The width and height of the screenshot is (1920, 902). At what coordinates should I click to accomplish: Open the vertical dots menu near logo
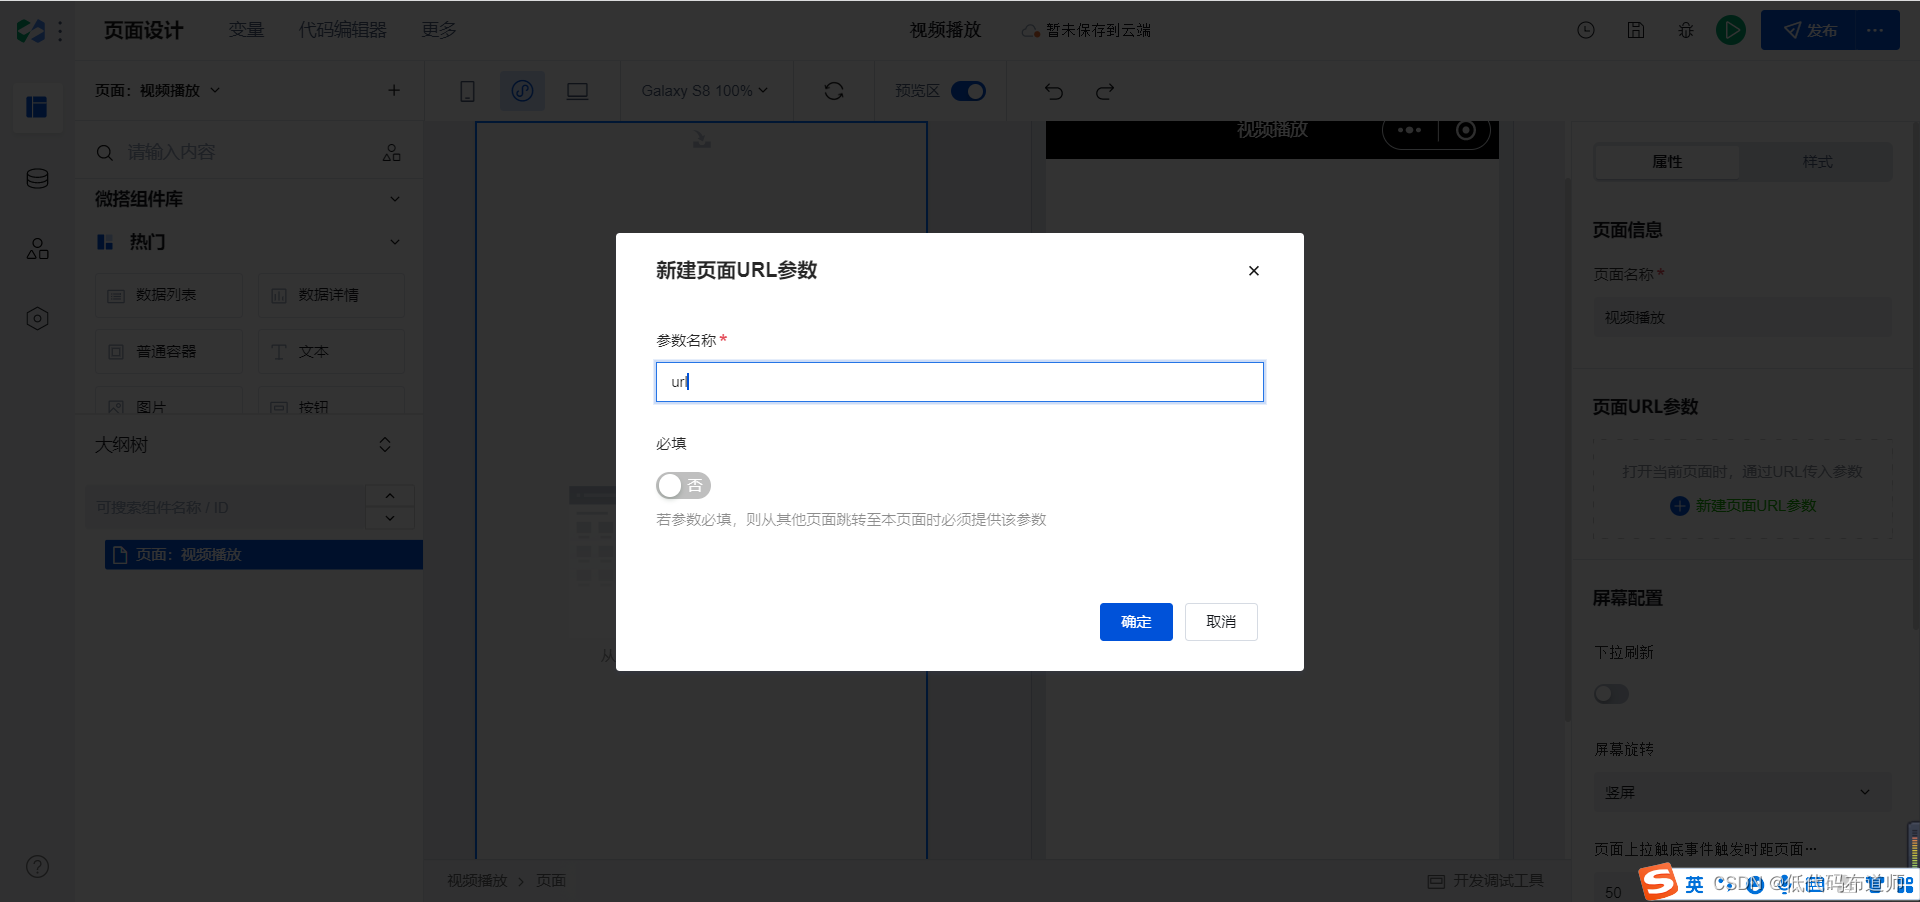60,31
